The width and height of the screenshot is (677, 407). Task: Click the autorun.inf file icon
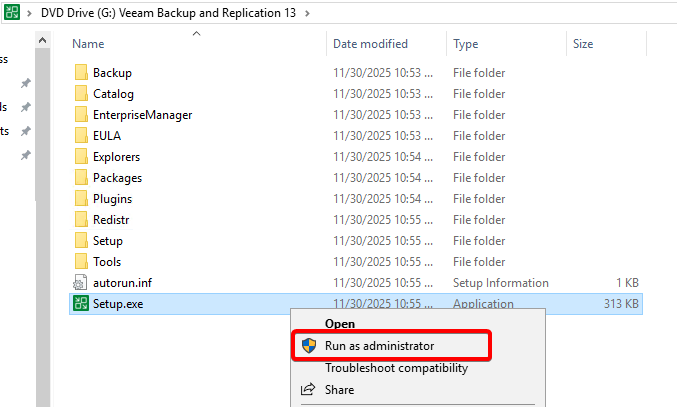coord(82,283)
